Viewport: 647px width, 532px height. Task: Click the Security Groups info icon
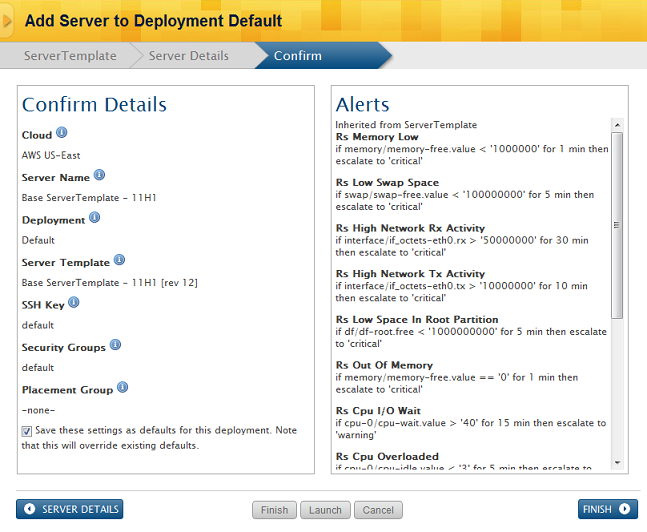click(116, 345)
